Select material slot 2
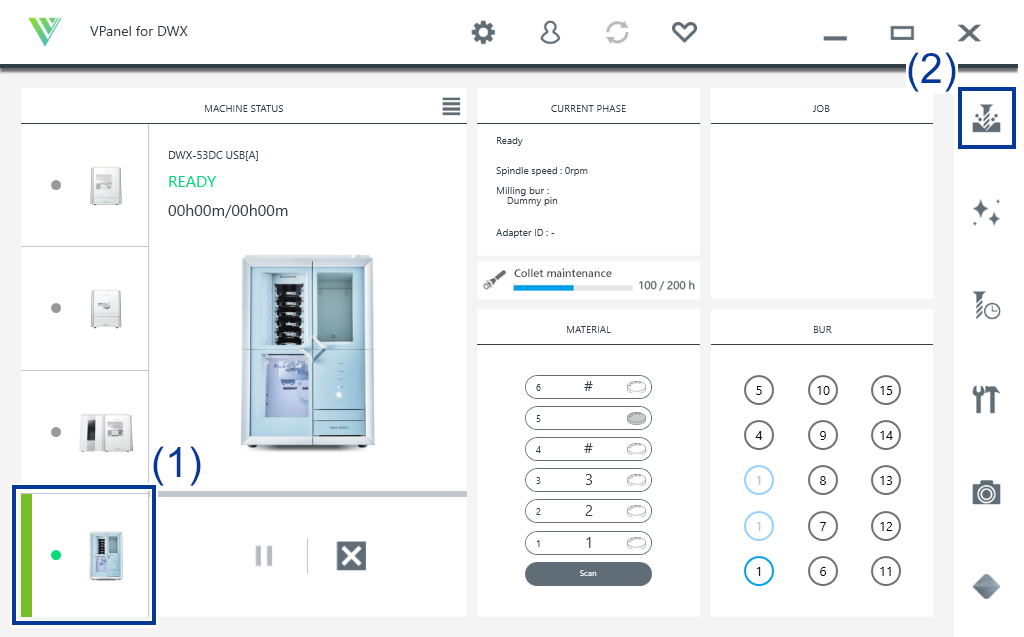Viewport: 1024px width, 637px height. (588, 511)
